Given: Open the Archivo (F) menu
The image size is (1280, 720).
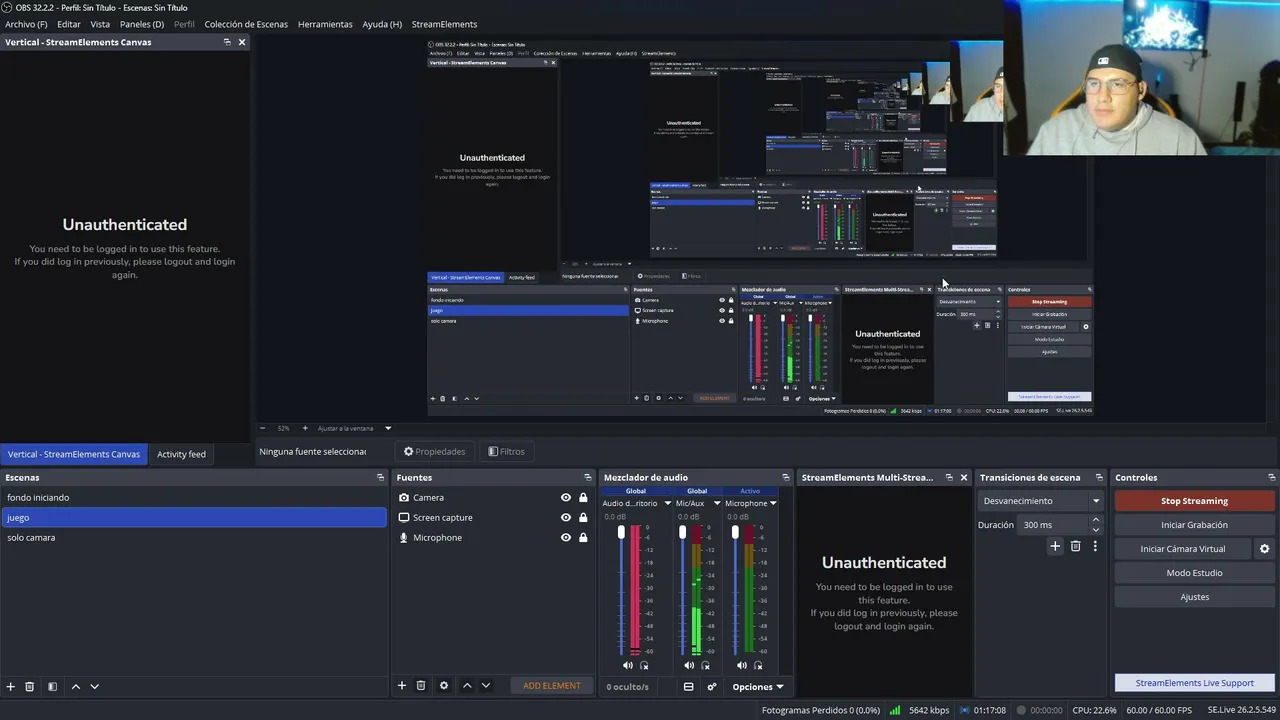Looking at the screenshot, I should click(x=26, y=24).
